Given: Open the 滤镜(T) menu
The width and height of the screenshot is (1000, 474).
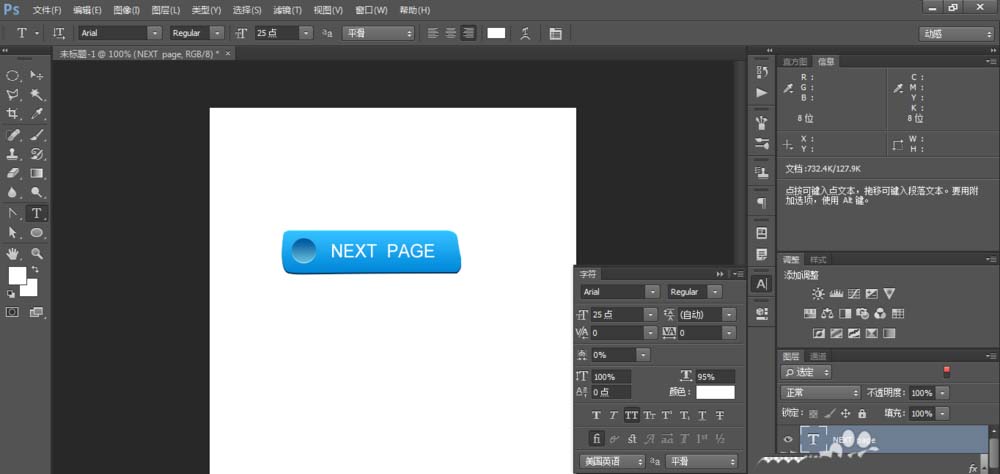Looking at the screenshot, I should [x=286, y=9].
